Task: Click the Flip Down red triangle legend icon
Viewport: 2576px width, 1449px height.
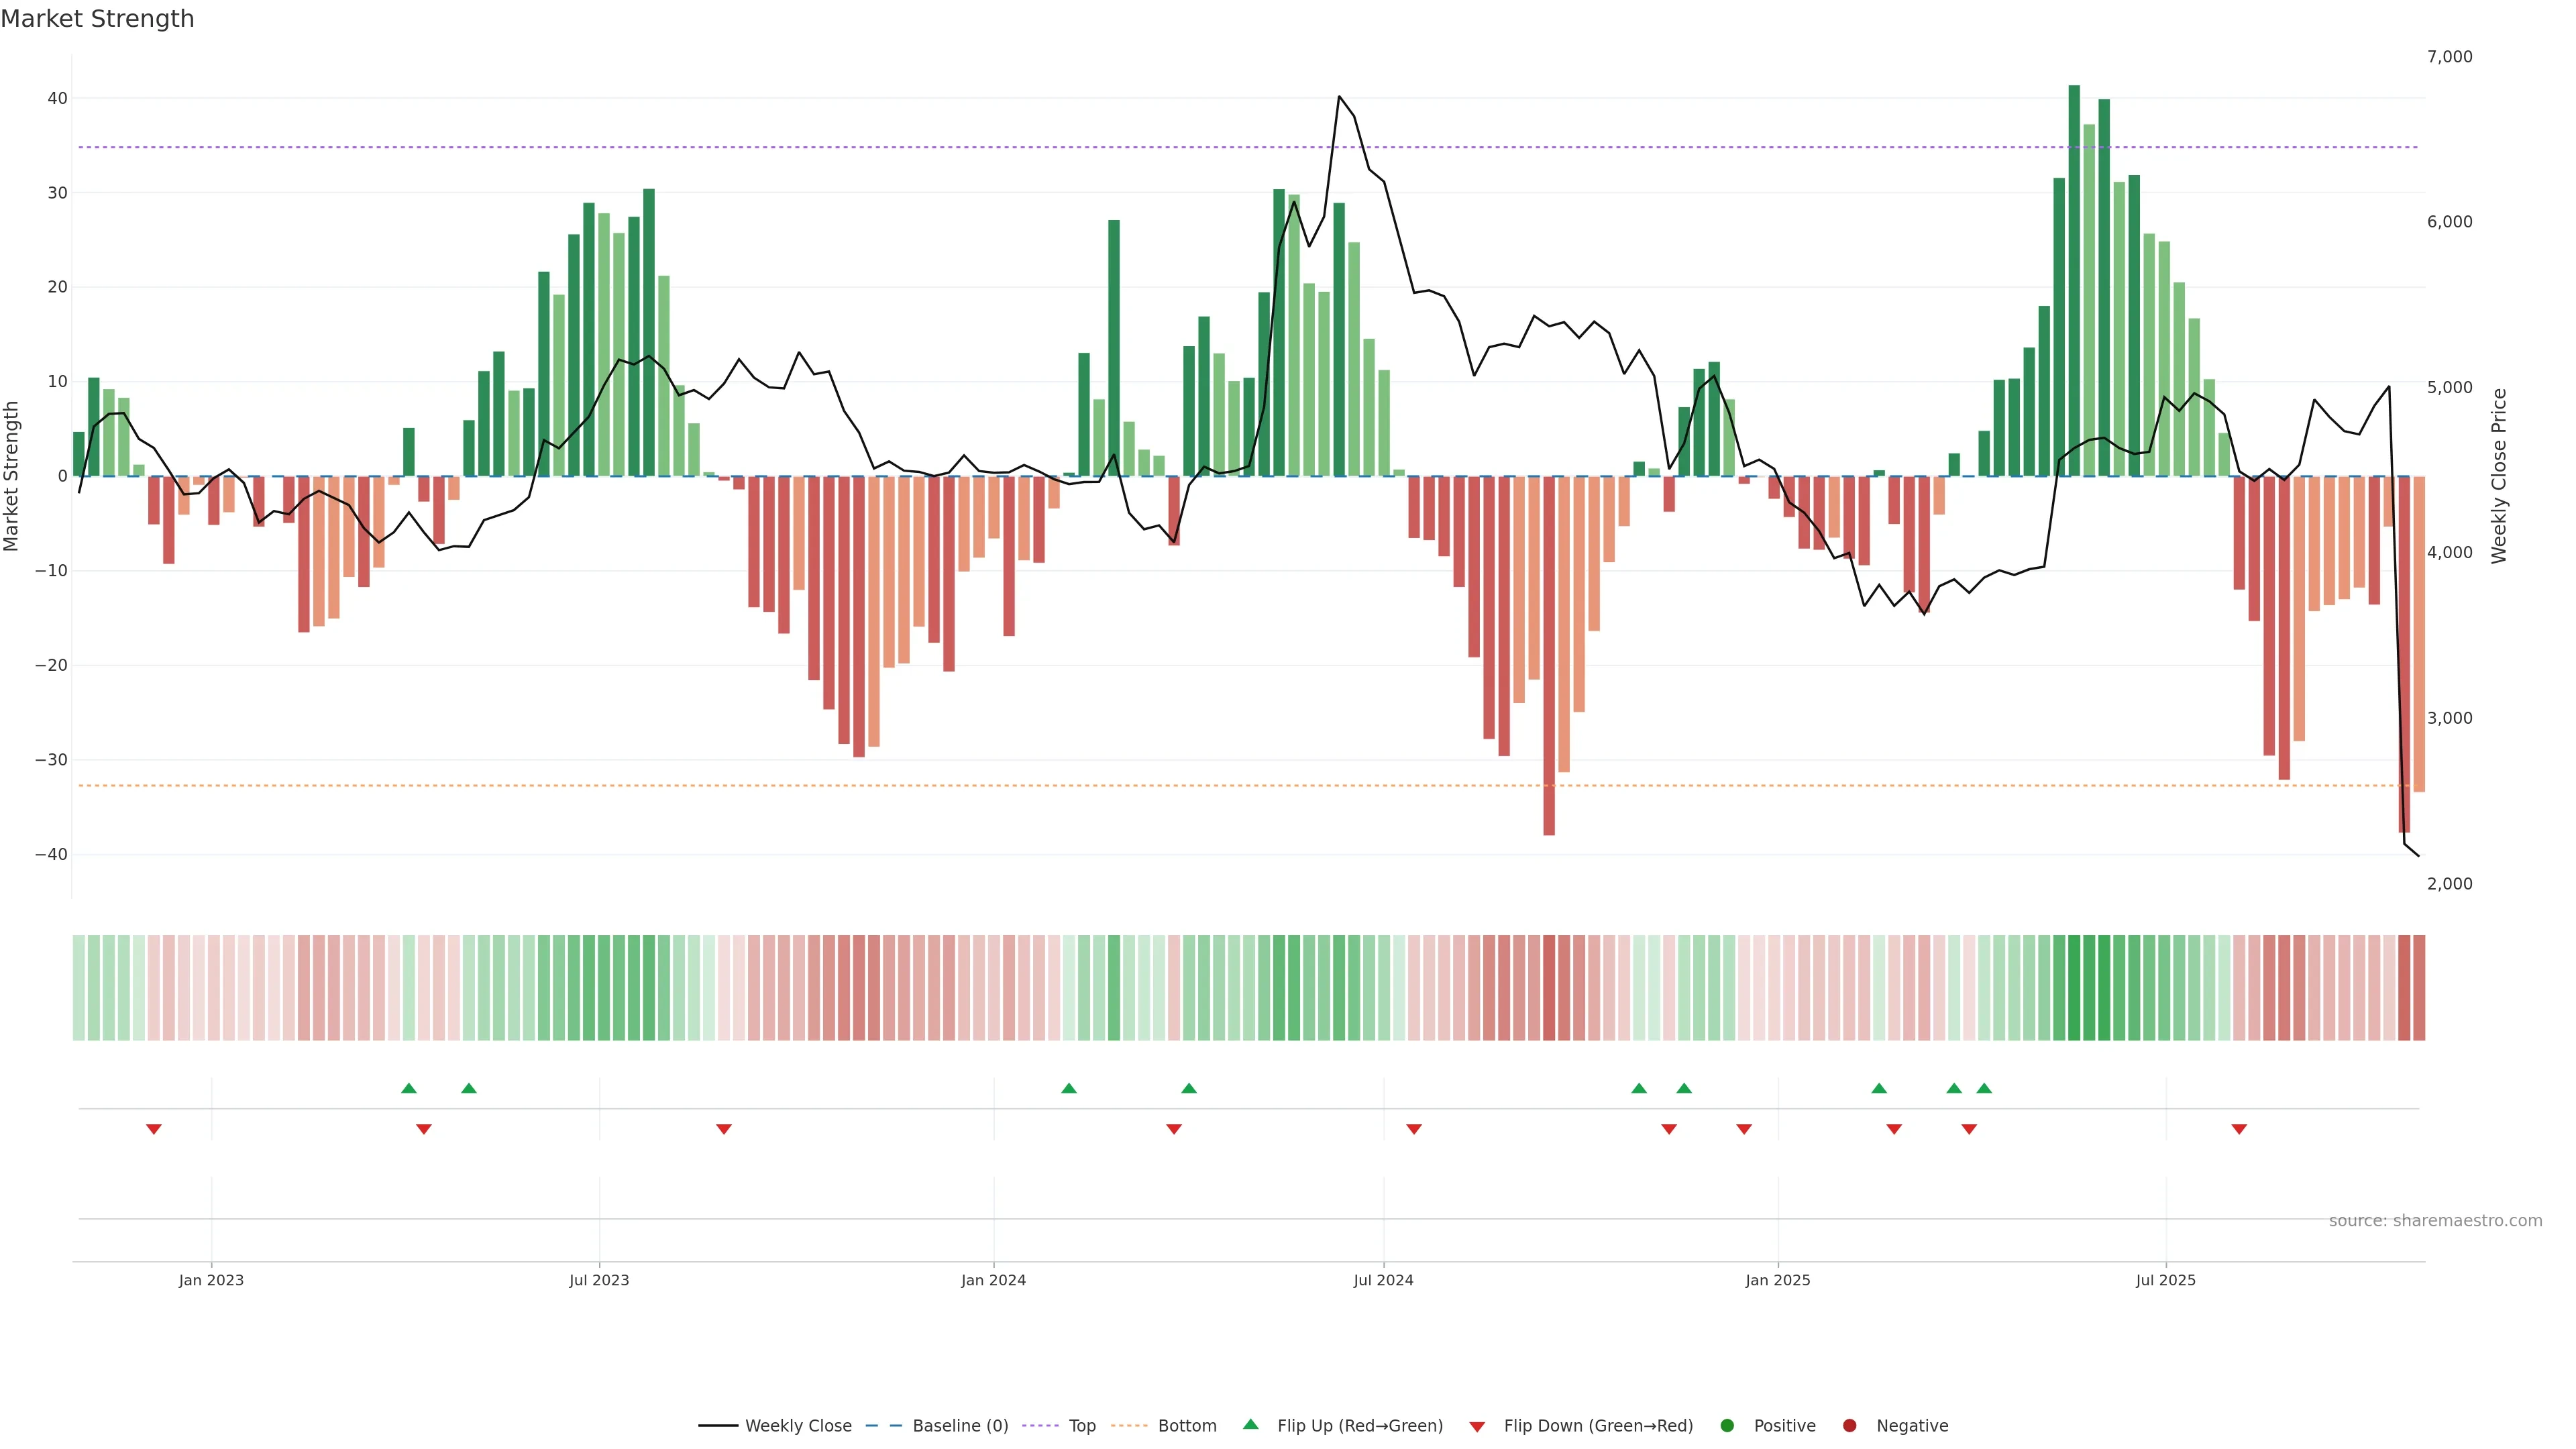Action: [x=1477, y=1426]
